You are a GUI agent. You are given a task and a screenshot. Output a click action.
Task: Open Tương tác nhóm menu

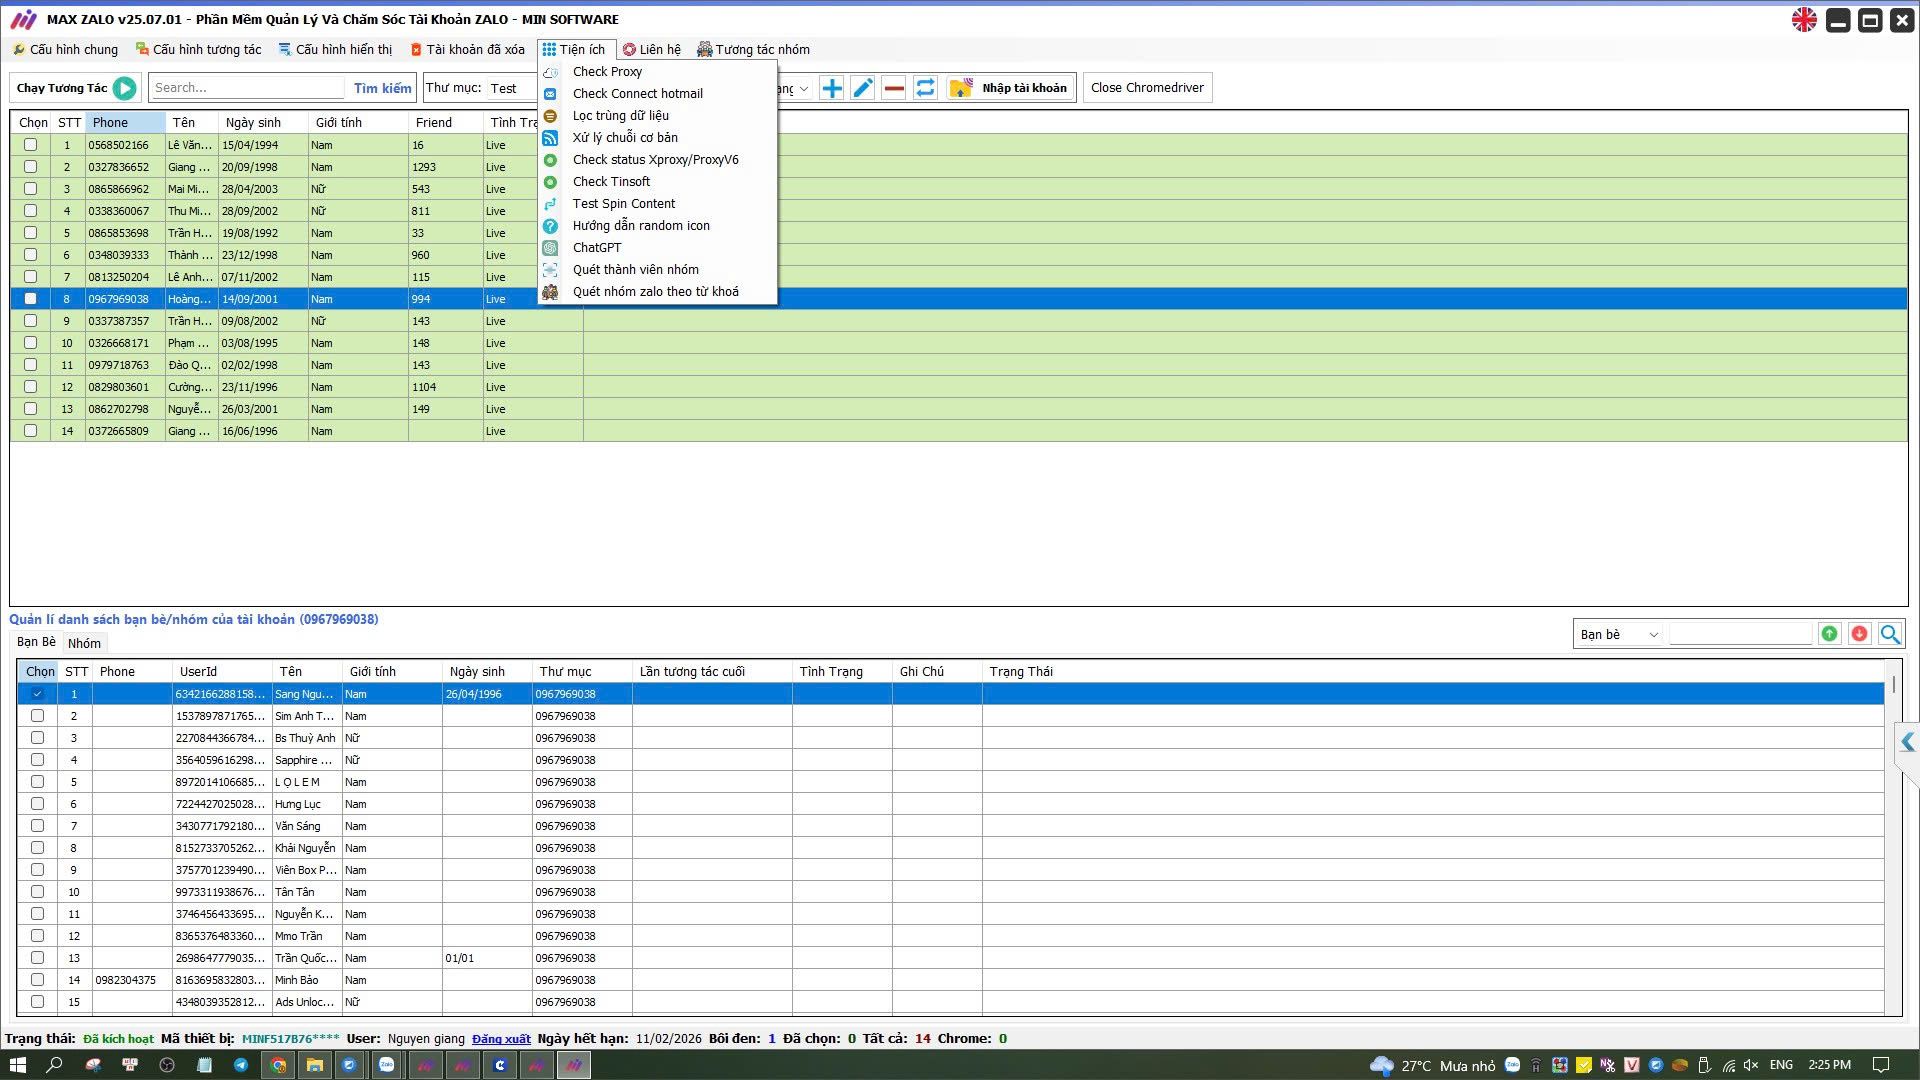point(753,50)
